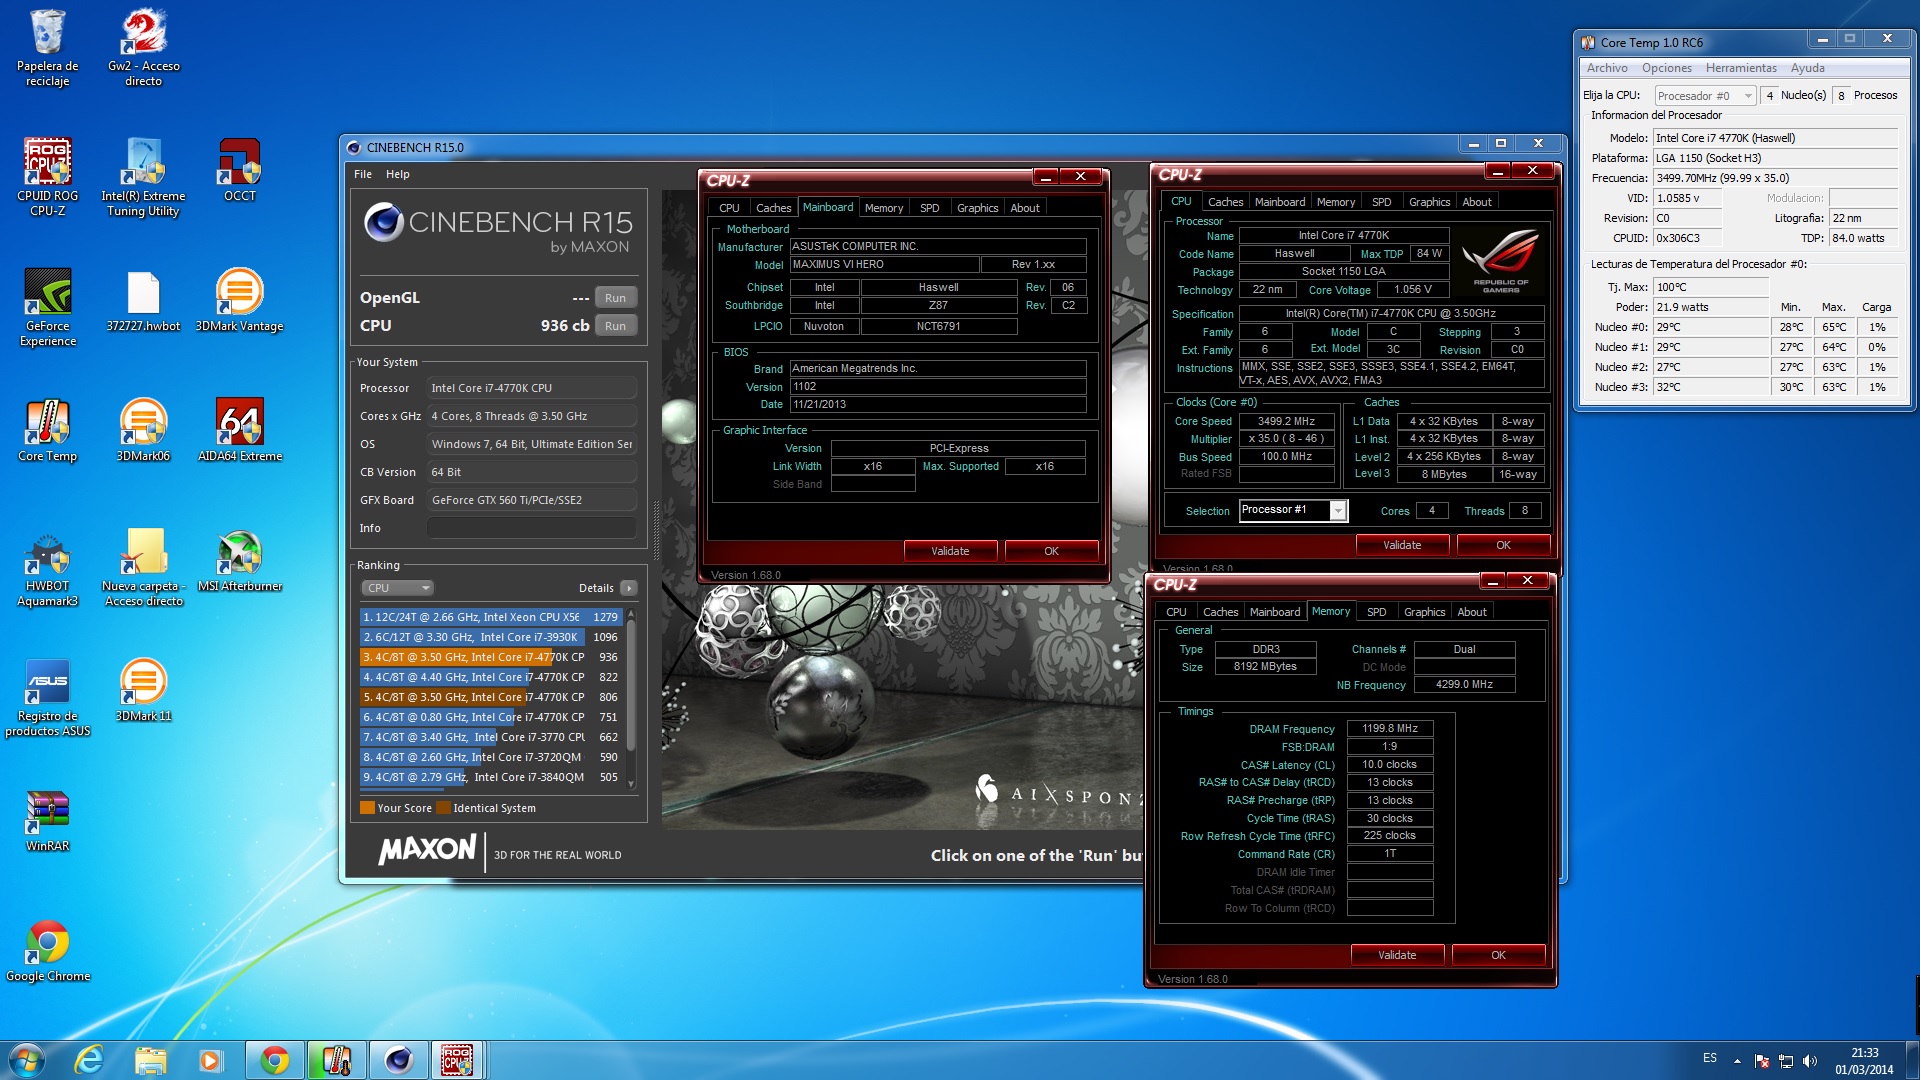Screen dimensions: 1920x1080
Task: Click the clock showing 21:33
Action: point(1864,1053)
